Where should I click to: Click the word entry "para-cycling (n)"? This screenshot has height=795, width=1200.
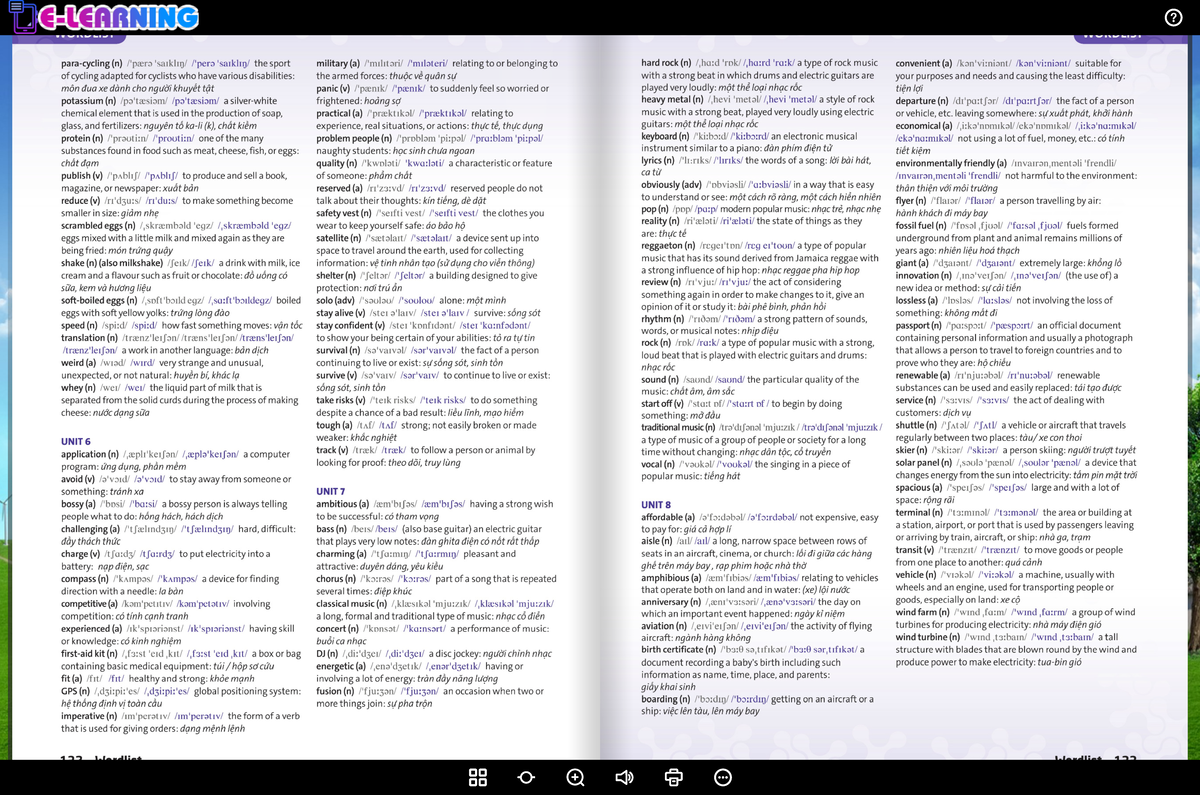(92, 63)
